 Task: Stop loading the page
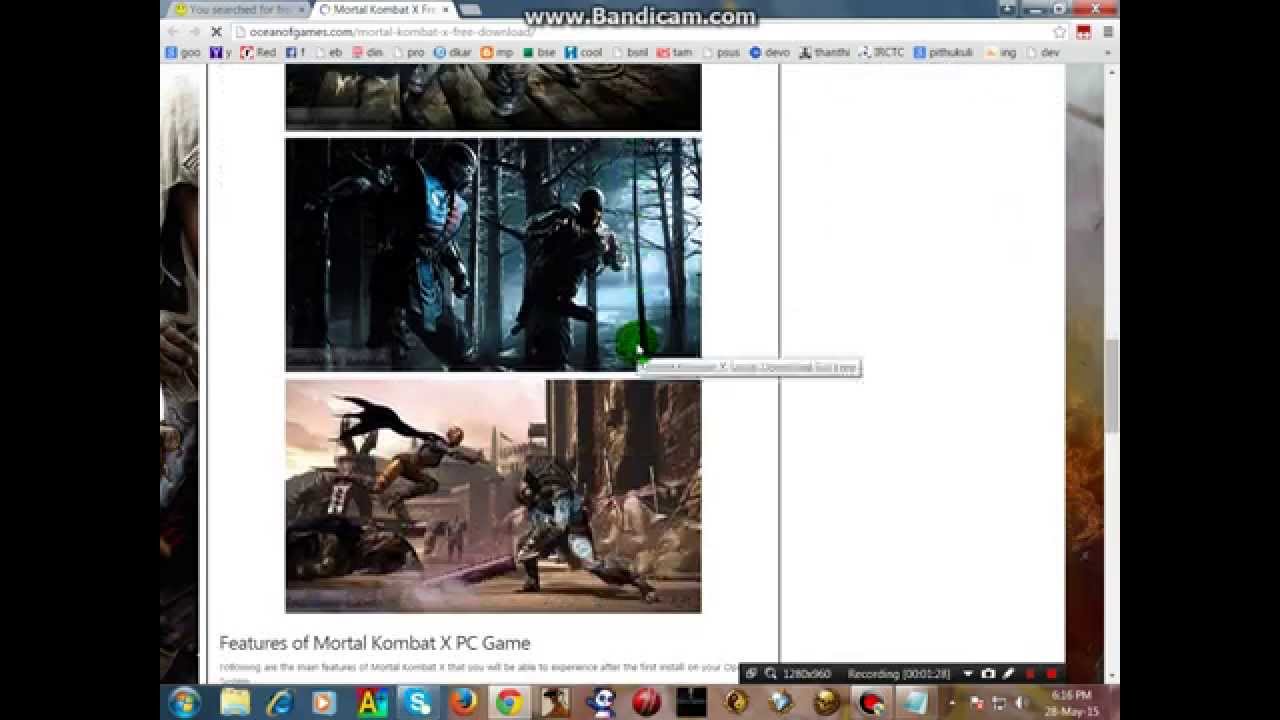coord(217,32)
